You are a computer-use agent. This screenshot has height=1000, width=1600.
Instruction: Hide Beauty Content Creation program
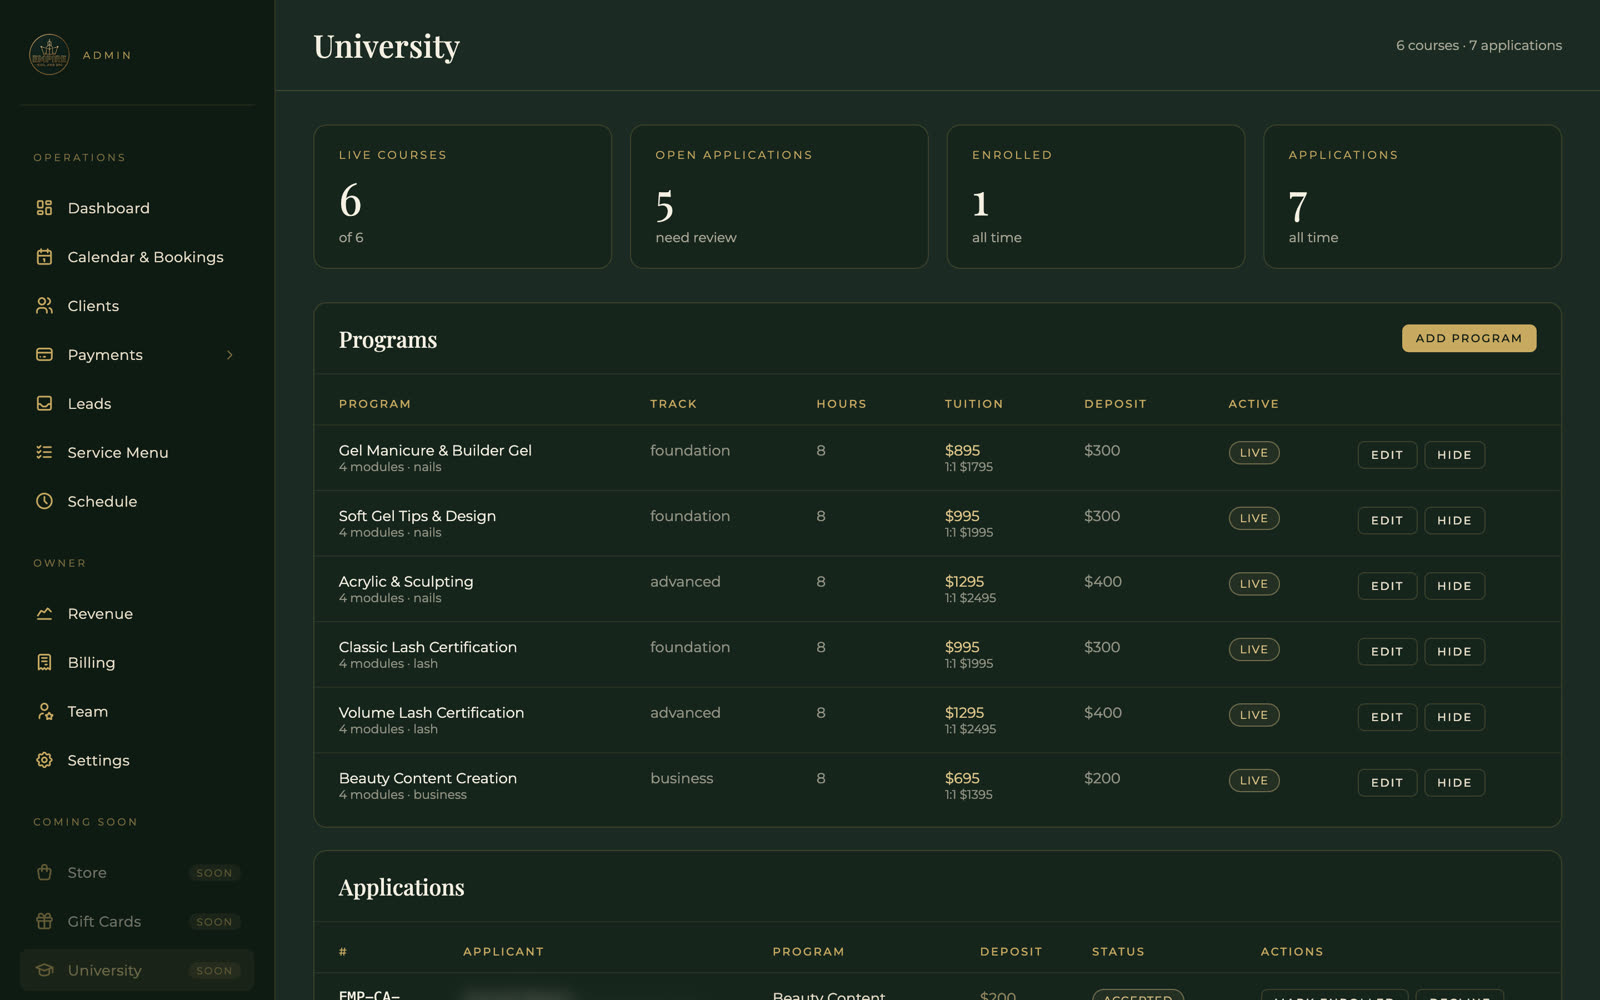pyautogui.click(x=1454, y=783)
